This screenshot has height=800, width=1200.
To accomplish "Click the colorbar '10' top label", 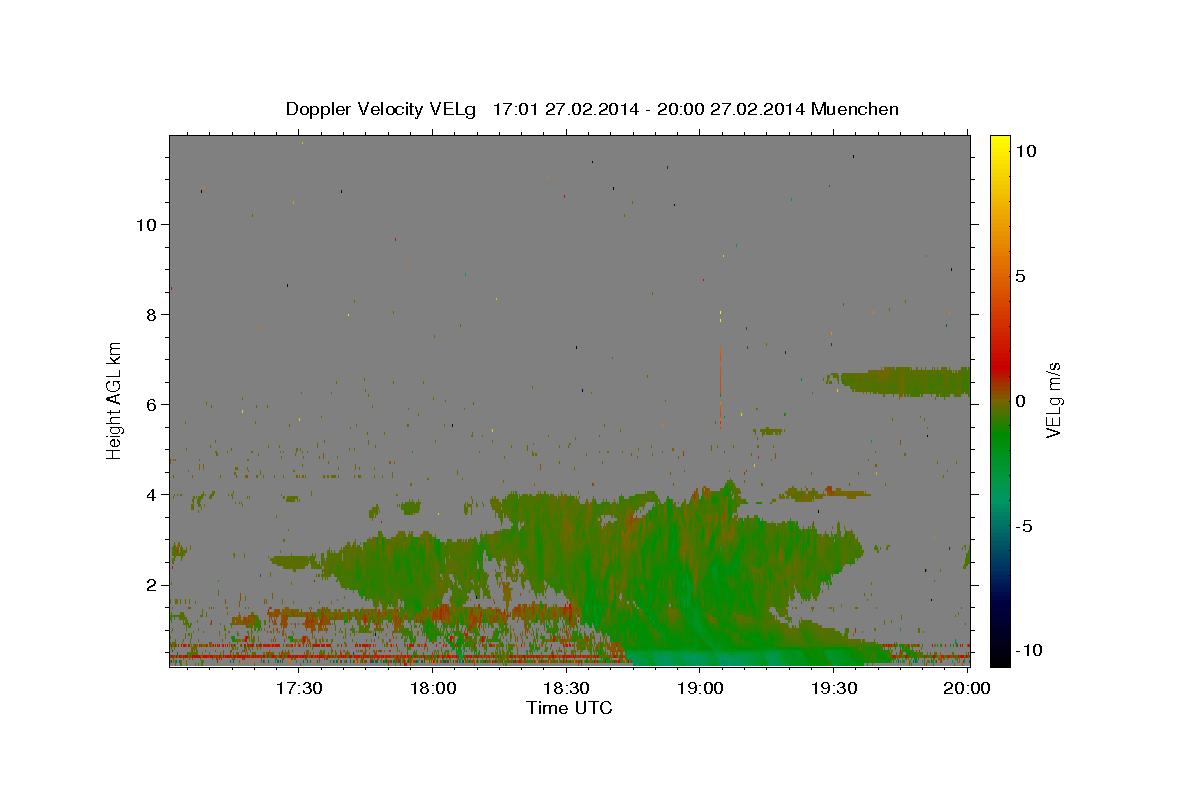I will pyautogui.click(x=1025, y=151).
